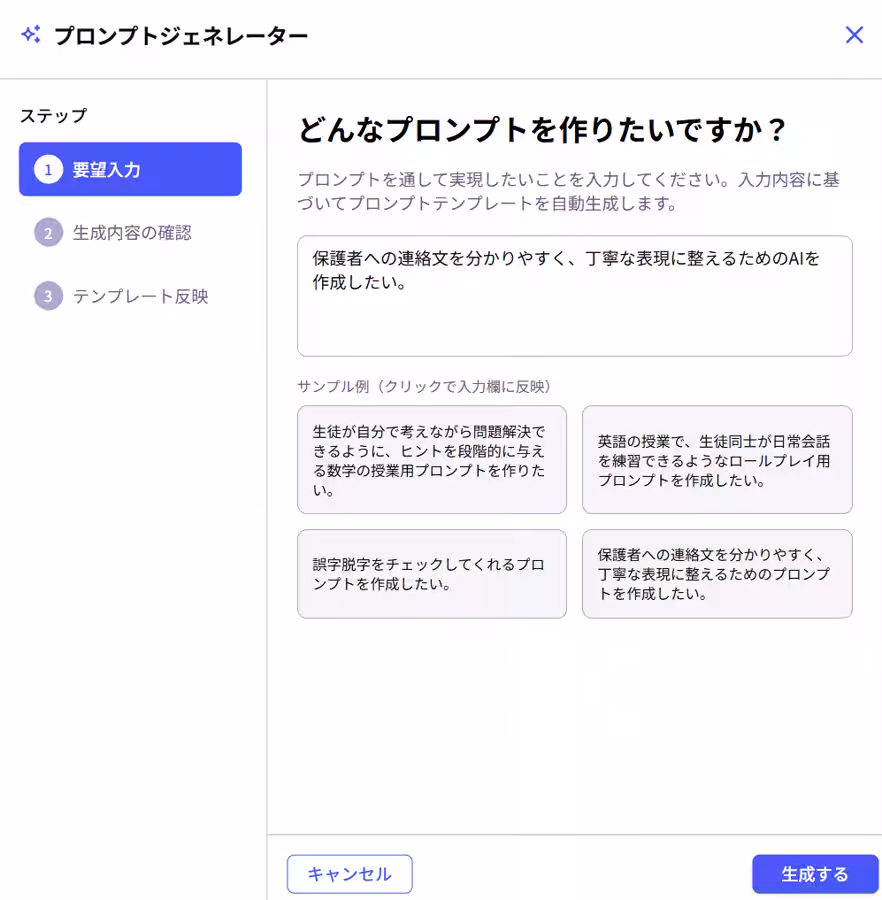Click the circled number 3 step indicator
Screen dimensions: 882x900
click(x=47, y=296)
